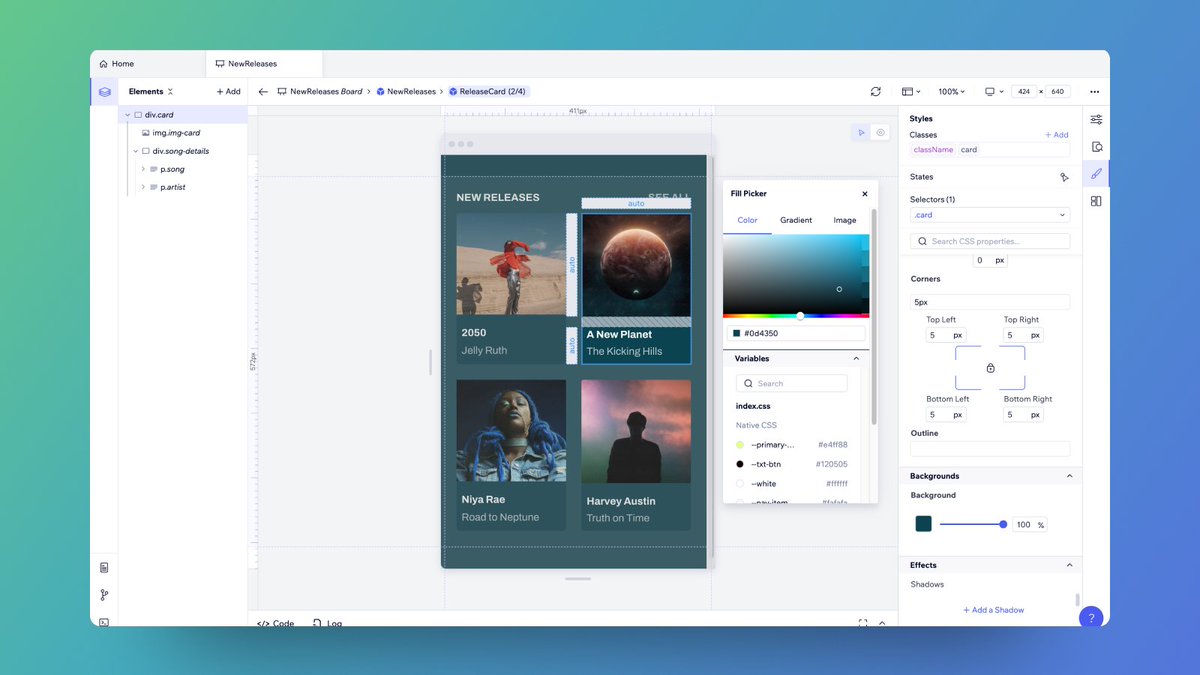The height and width of the screenshot is (675, 1200).
Task: Click the Search CSS properties field
Action: [990, 241]
